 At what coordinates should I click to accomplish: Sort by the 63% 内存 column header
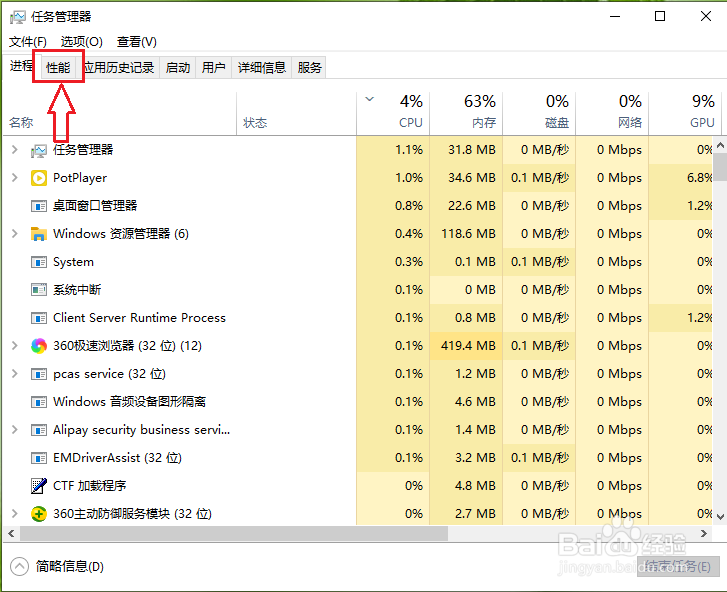[466, 114]
